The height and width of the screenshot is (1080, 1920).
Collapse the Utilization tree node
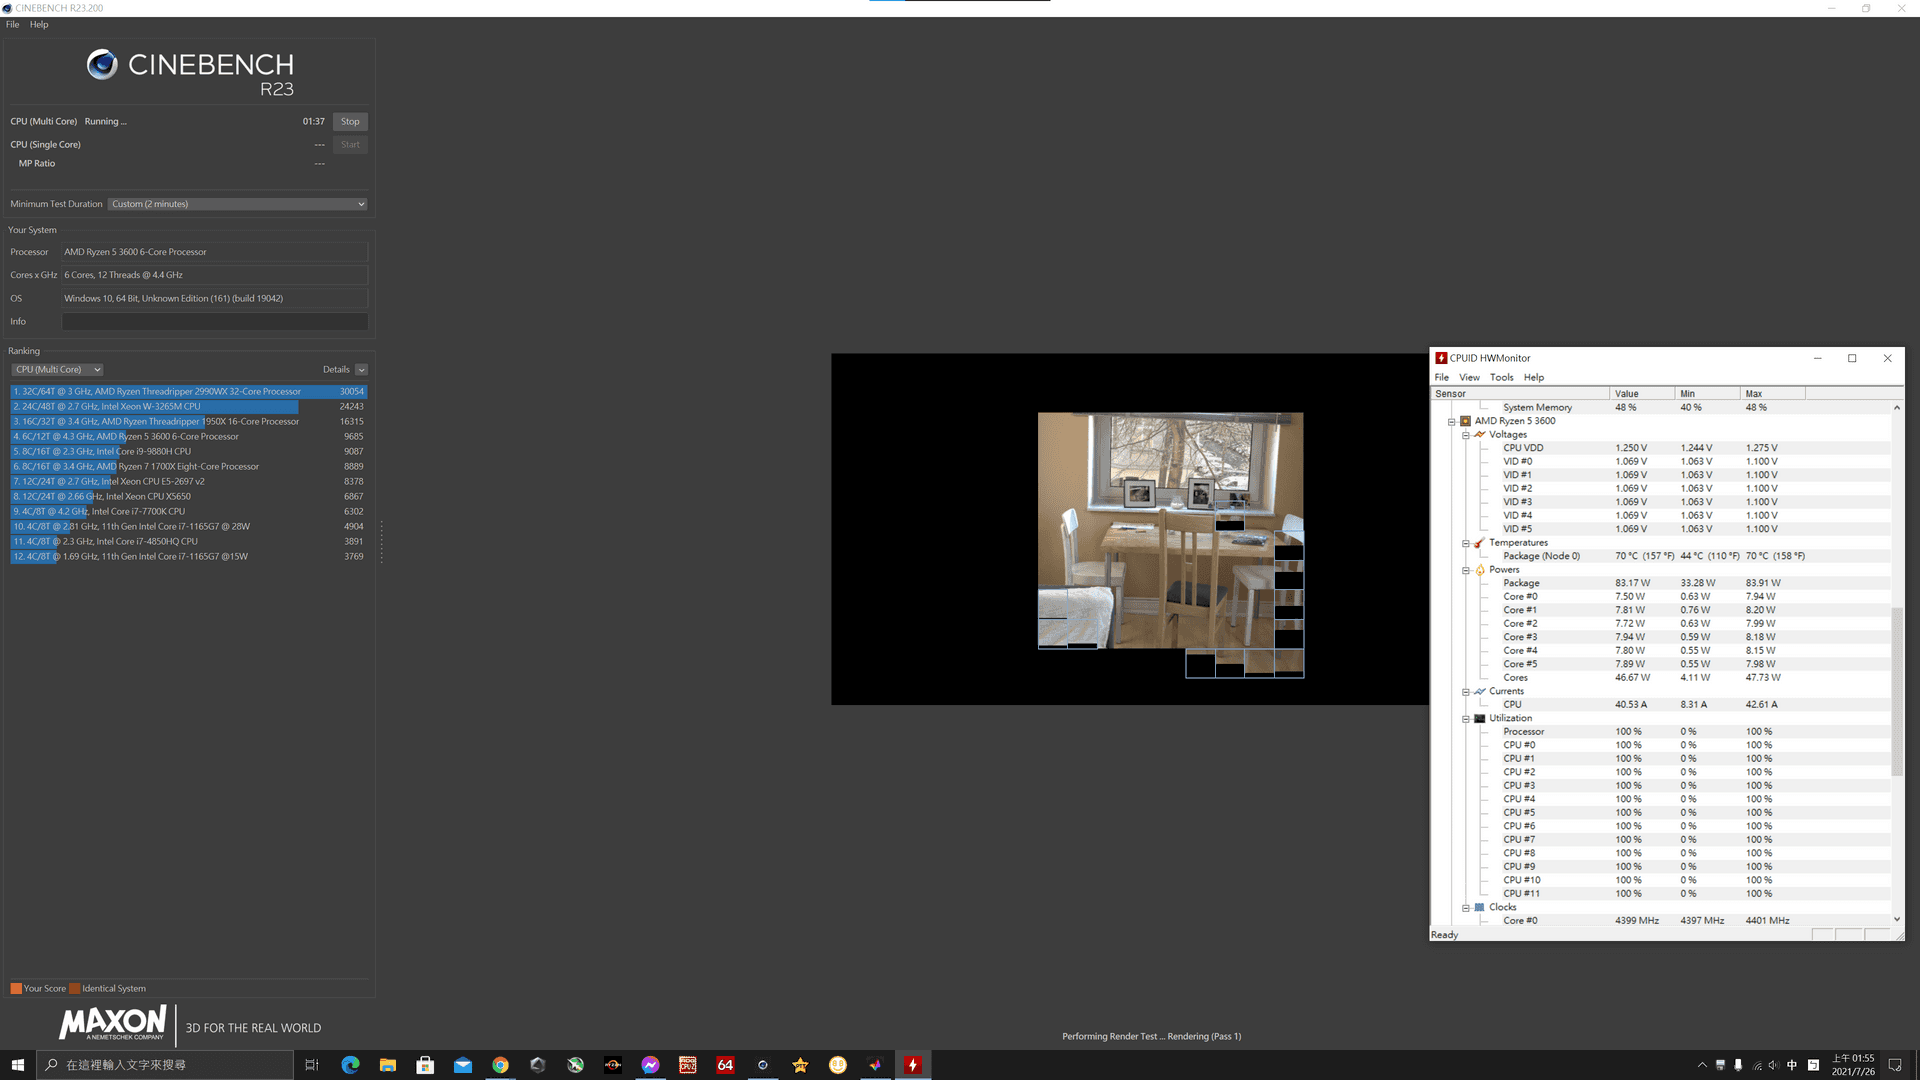[1466, 718]
